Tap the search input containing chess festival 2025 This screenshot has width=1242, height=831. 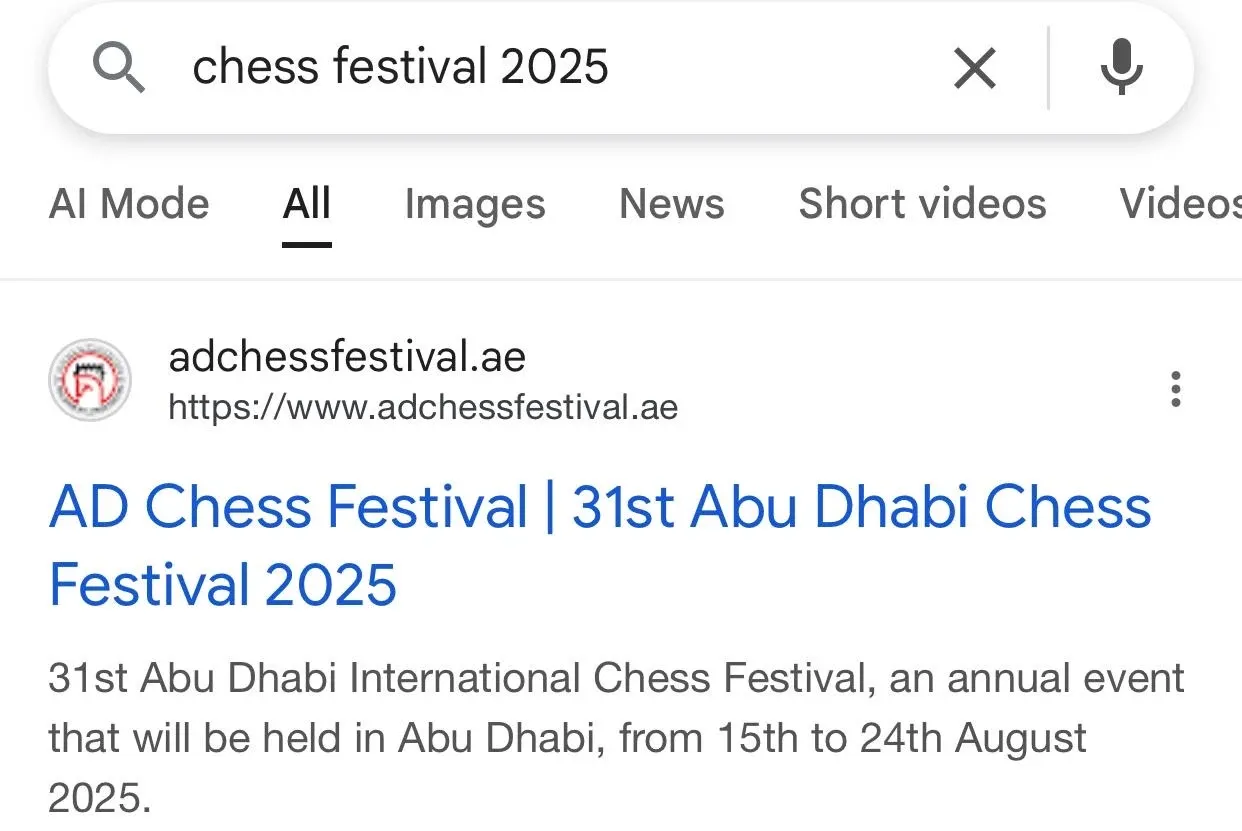click(402, 67)
